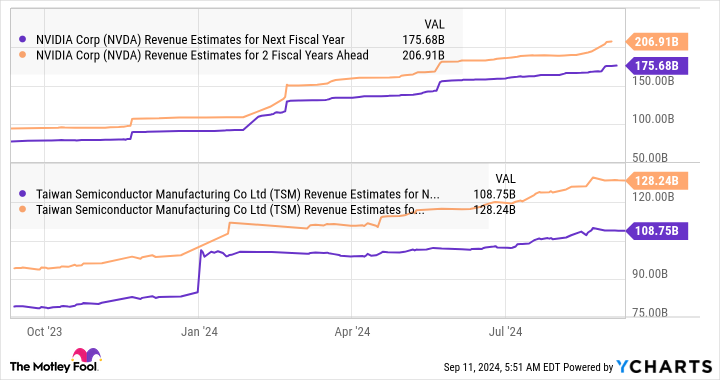This screenshot has width=720, height=380.
Task: Click the VAL header in NVDA legend
Action: pos(434,24)
